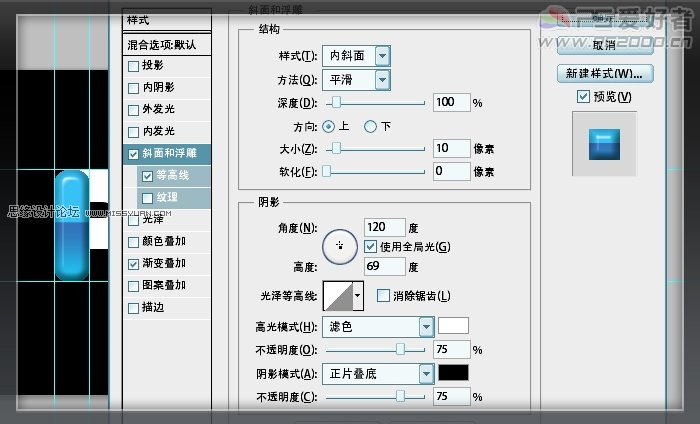Screen dimensions: 700x424
Task: Uncheck the 斜面和浮雕 checkbox
Action: point(133,154)
